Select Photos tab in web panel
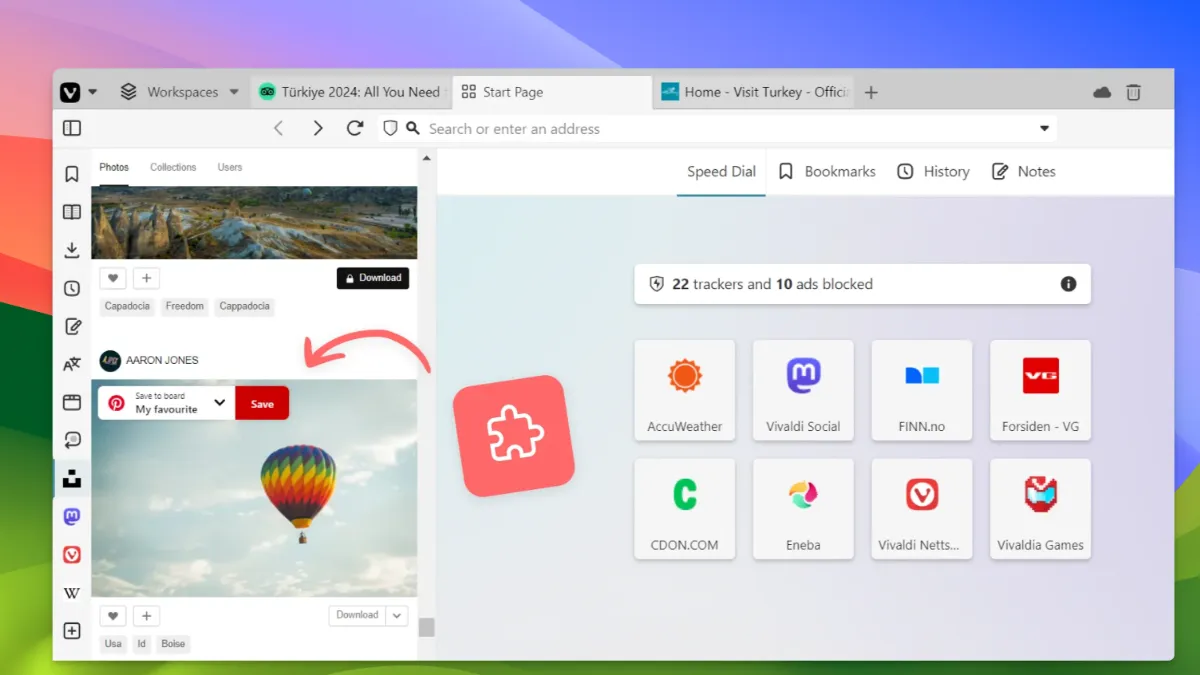Screen dimensions: 1200x675 (x=114, y=167)
